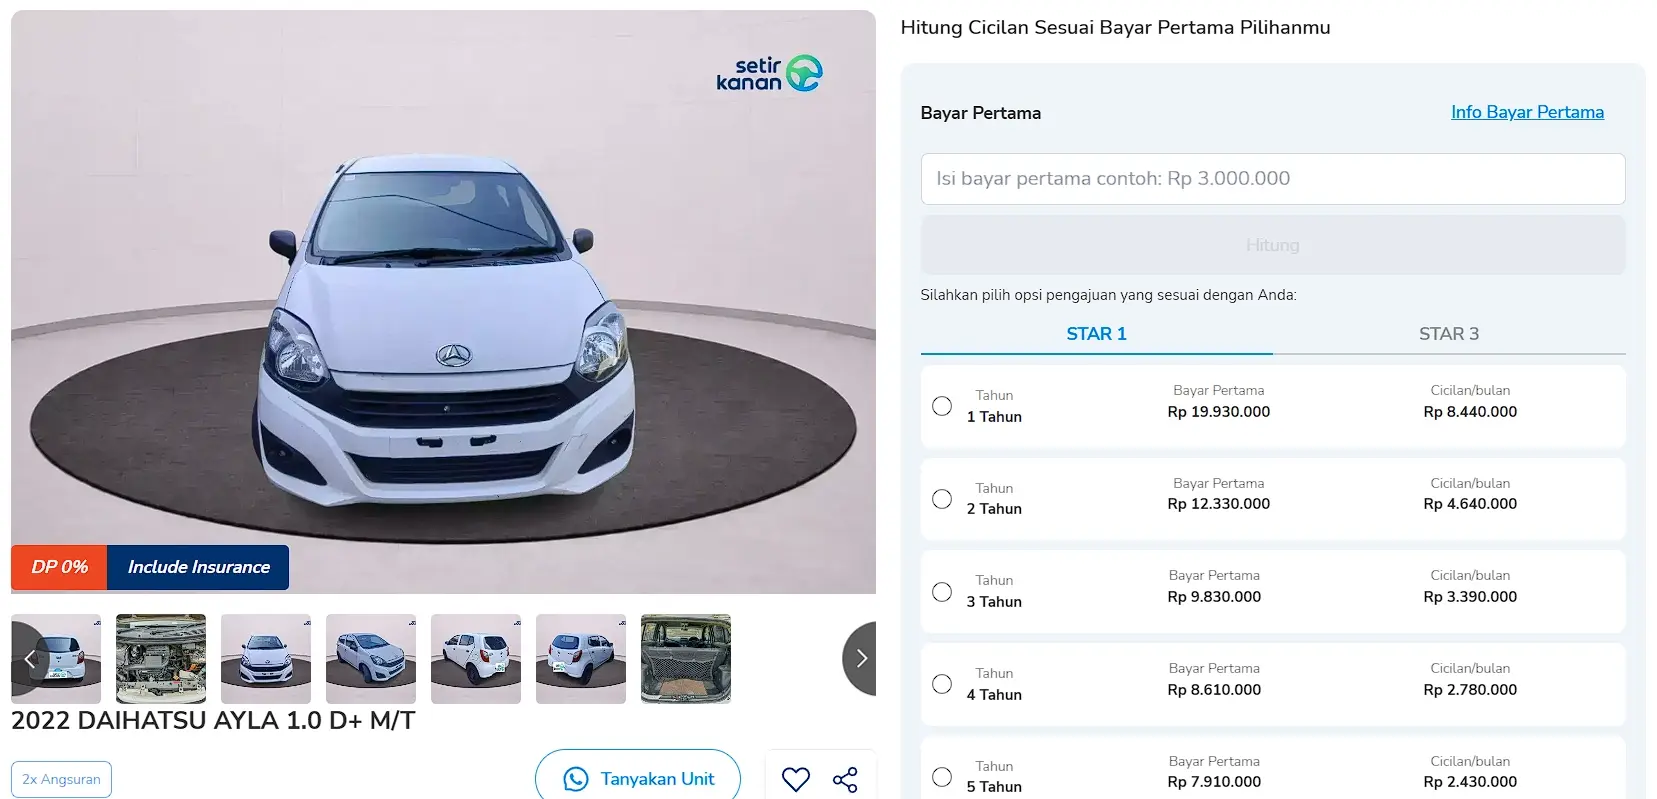Open the Info Bayar Pertama link
1657x799 pixels.
pyautogui.click(x=1527, y=112)
